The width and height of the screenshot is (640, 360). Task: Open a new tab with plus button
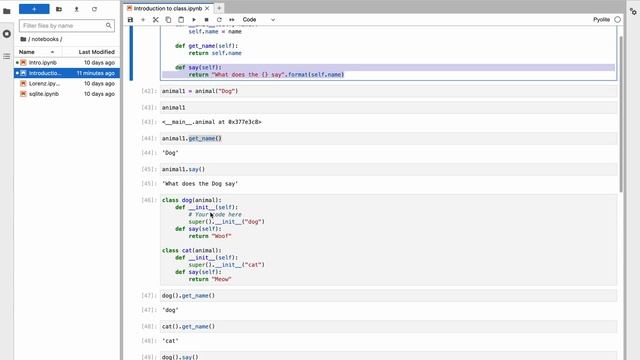(x=219, y=8)
